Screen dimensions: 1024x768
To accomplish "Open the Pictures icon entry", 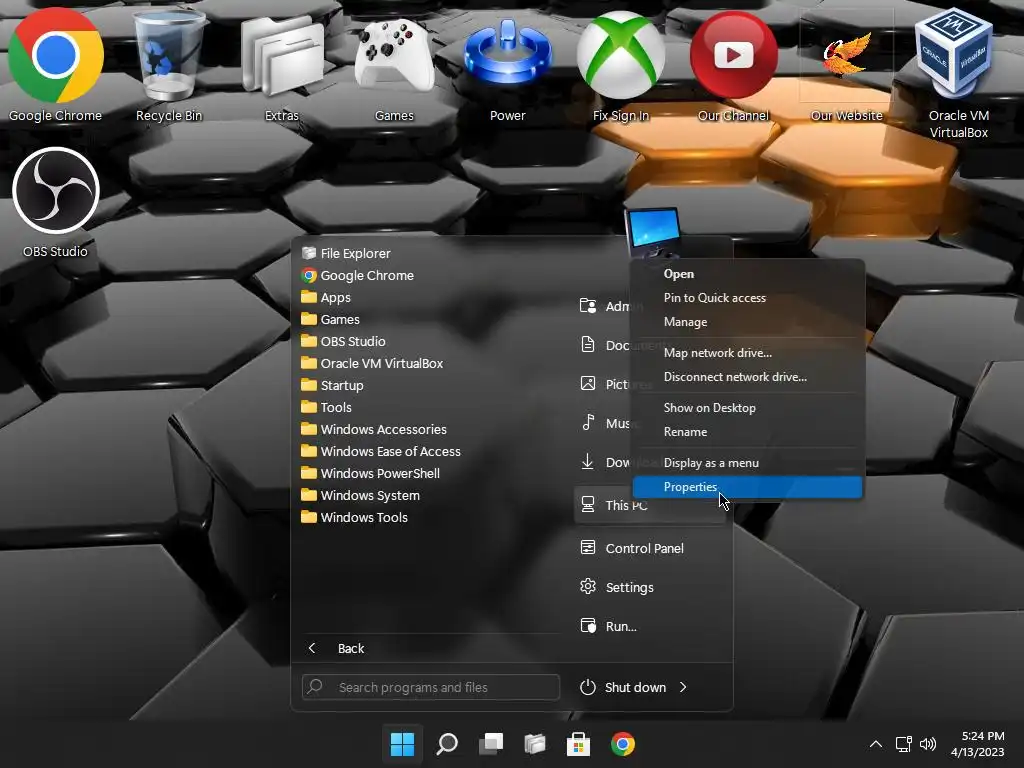I will (x=588, y=383).
